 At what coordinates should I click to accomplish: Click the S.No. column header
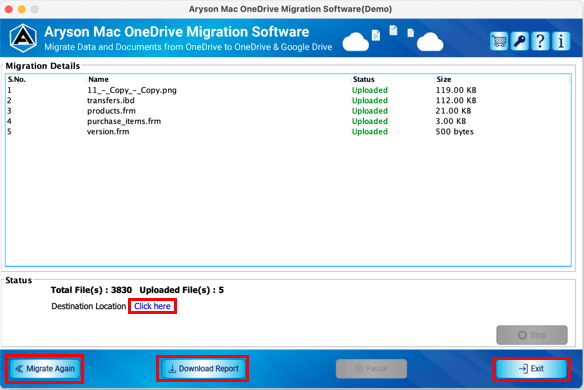coord(17,79)
